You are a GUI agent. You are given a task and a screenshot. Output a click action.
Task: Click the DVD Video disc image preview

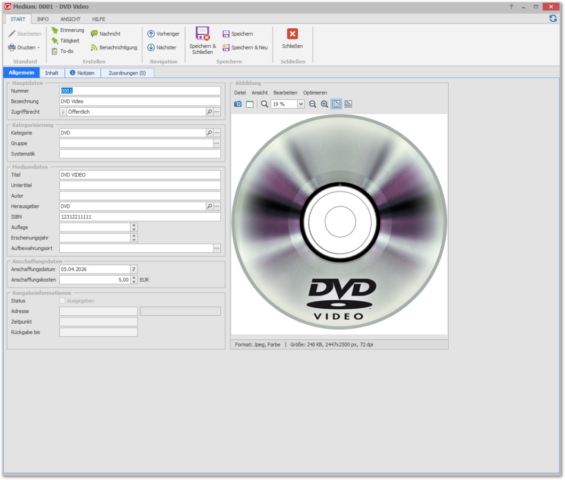[339, 222]
